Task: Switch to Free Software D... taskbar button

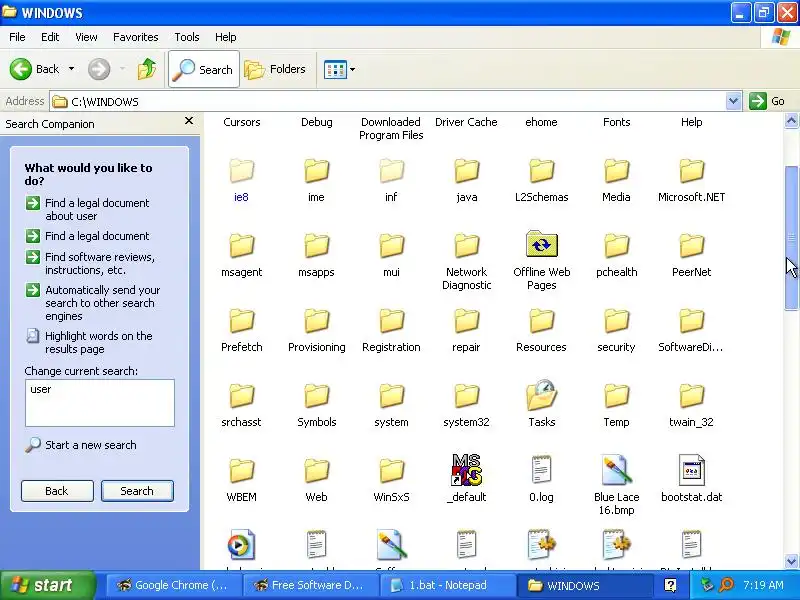Action: click(310, 585)
